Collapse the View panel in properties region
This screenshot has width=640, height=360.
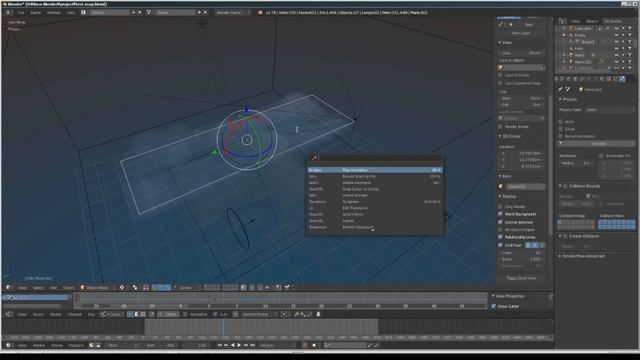[500, 42]
